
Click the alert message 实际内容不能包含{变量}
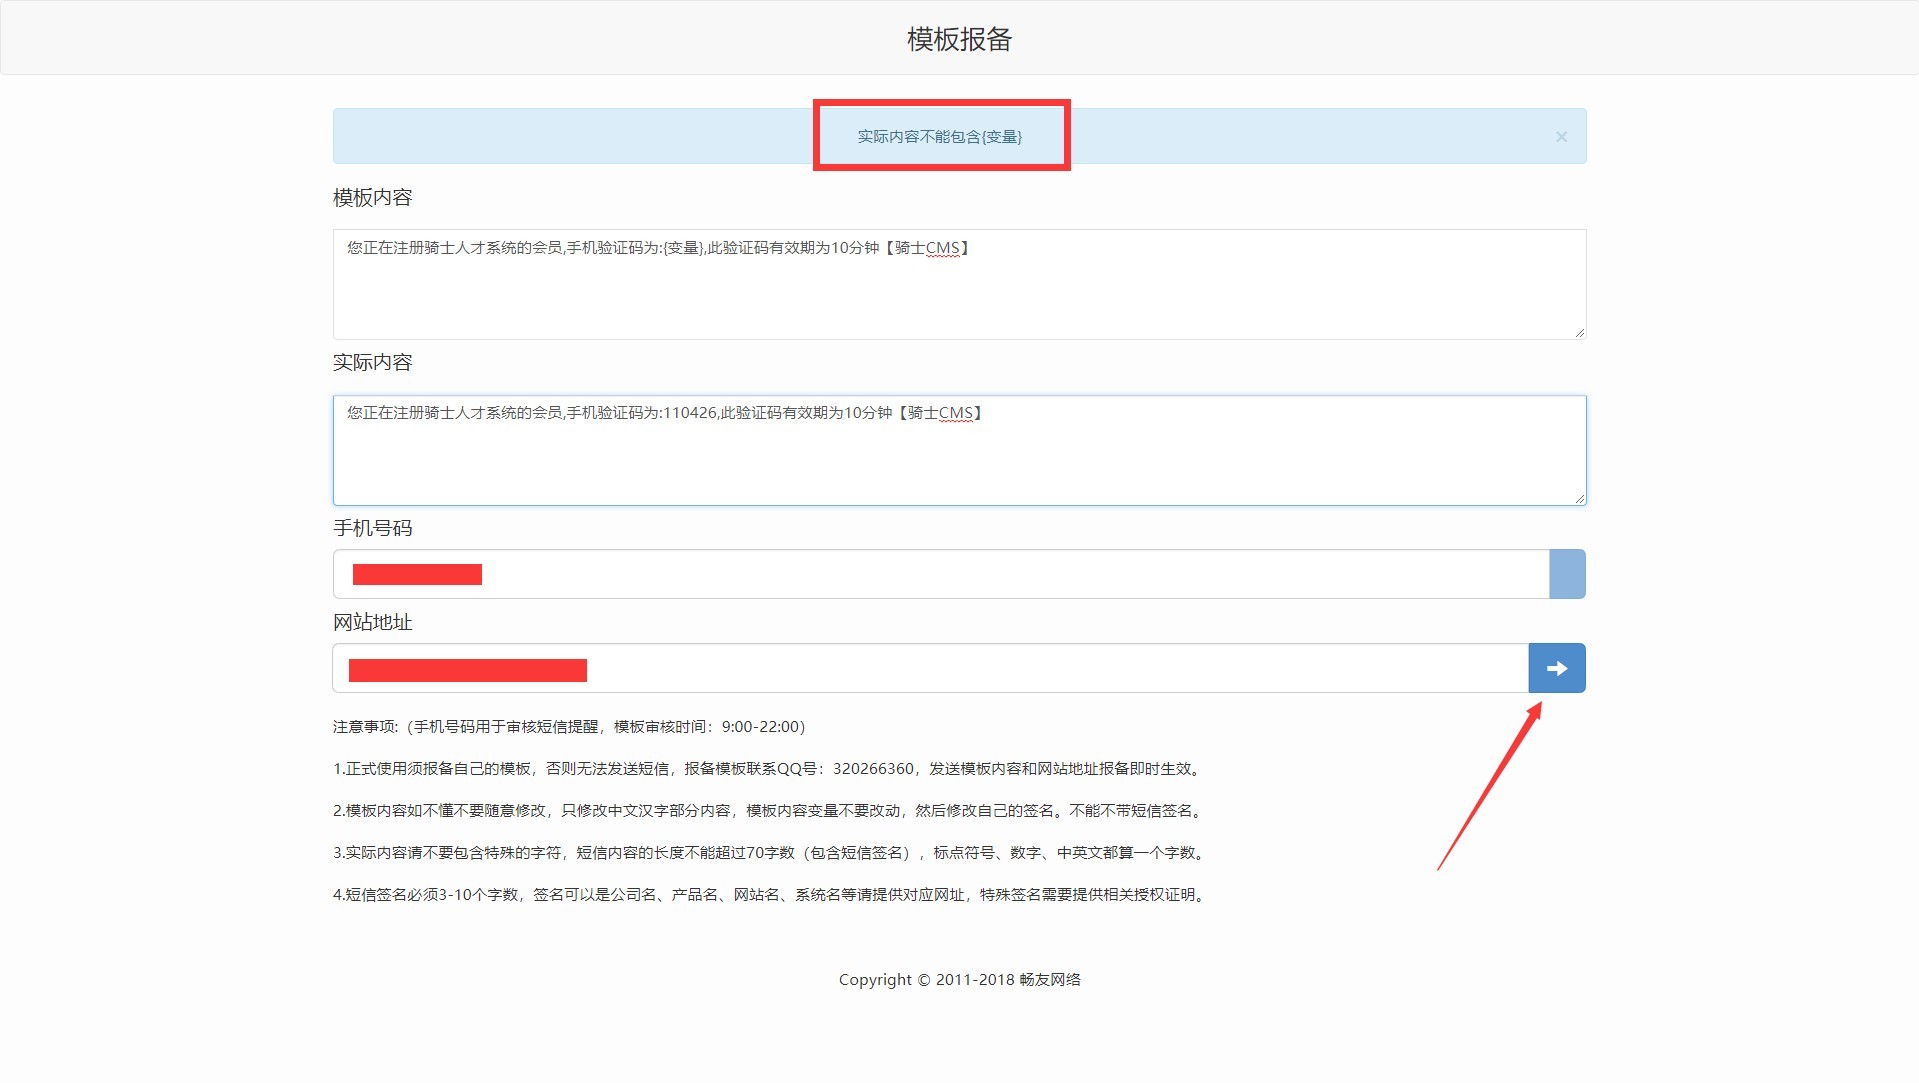point(940,137)
